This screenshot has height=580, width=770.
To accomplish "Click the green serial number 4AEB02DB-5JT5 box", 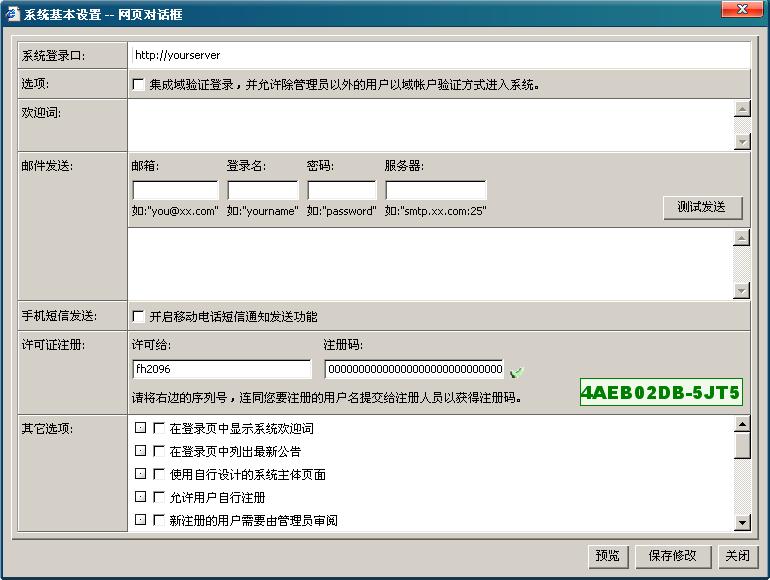I will pos(661,392).
